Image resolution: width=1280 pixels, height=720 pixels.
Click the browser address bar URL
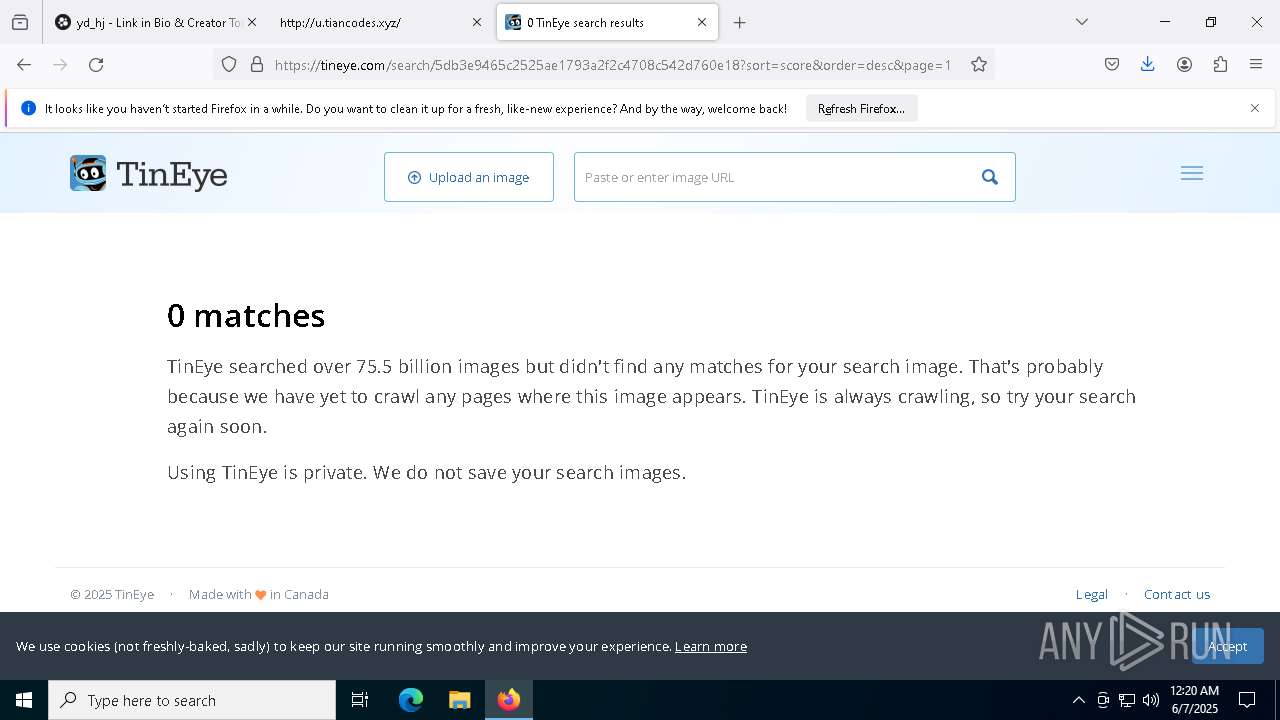tap(613, 65)
